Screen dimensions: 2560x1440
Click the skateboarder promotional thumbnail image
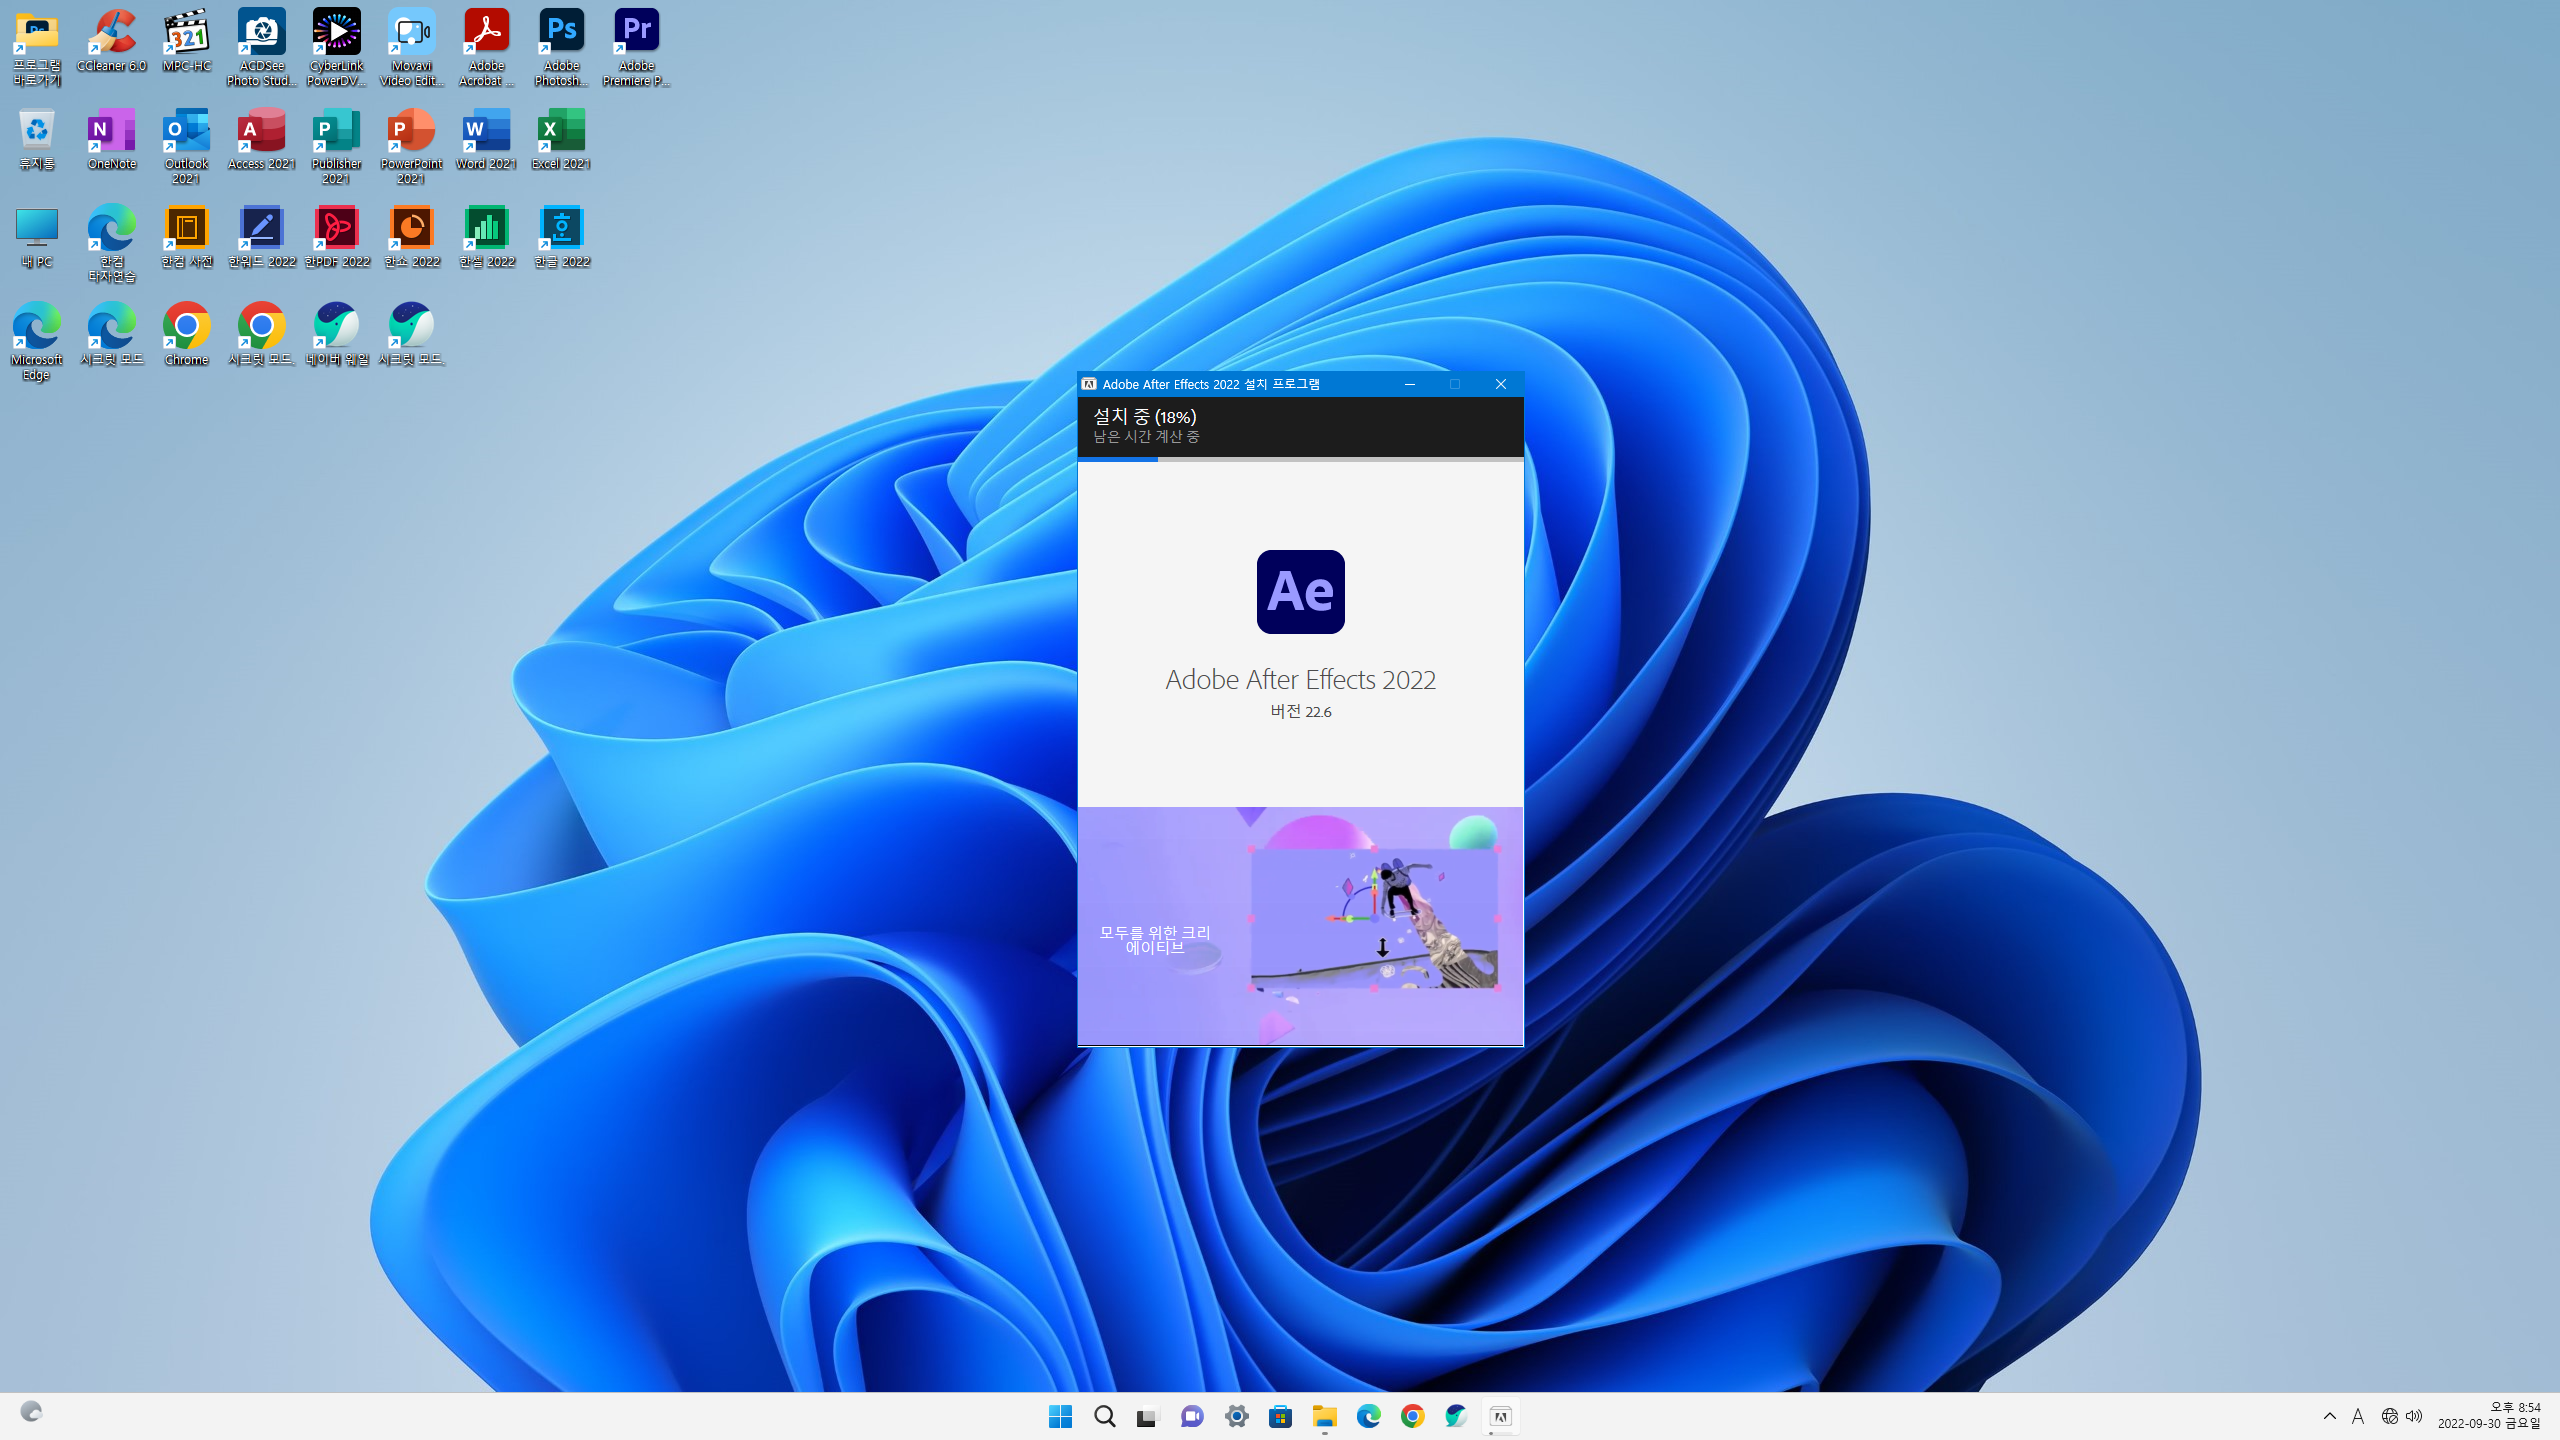click(x=1373, y=918)
